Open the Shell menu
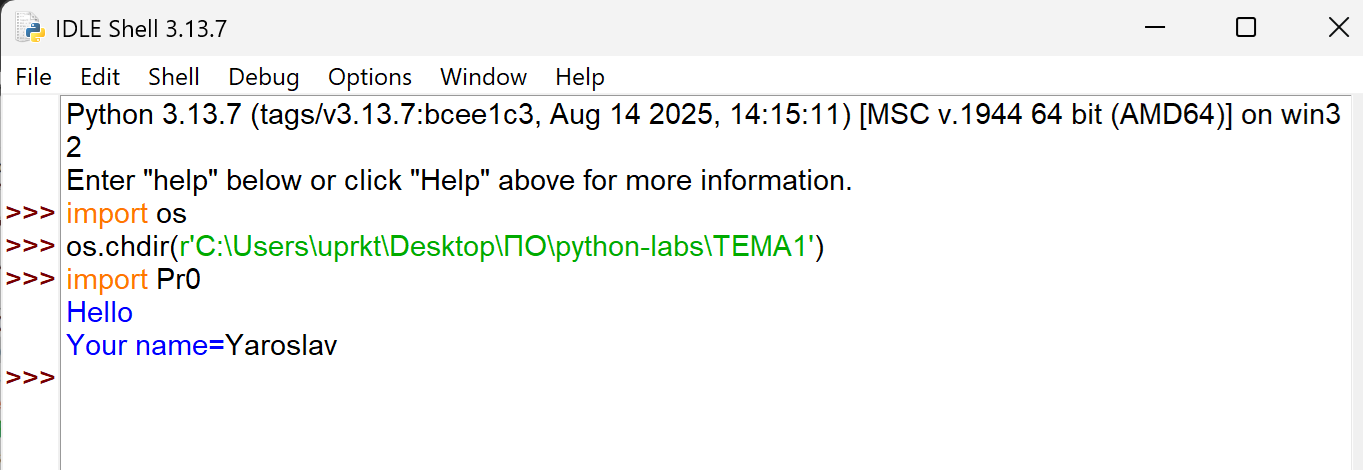The height and width of the screenshot is (470, 1363). coord(174,77)
